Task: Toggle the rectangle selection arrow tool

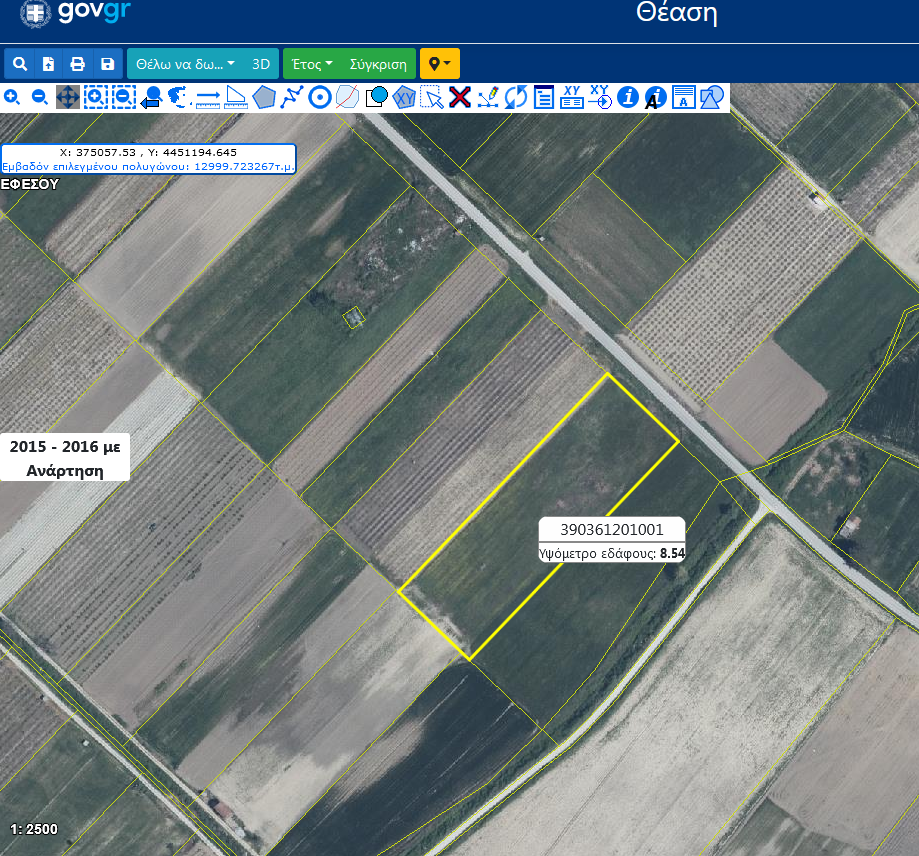Action: 432,97
